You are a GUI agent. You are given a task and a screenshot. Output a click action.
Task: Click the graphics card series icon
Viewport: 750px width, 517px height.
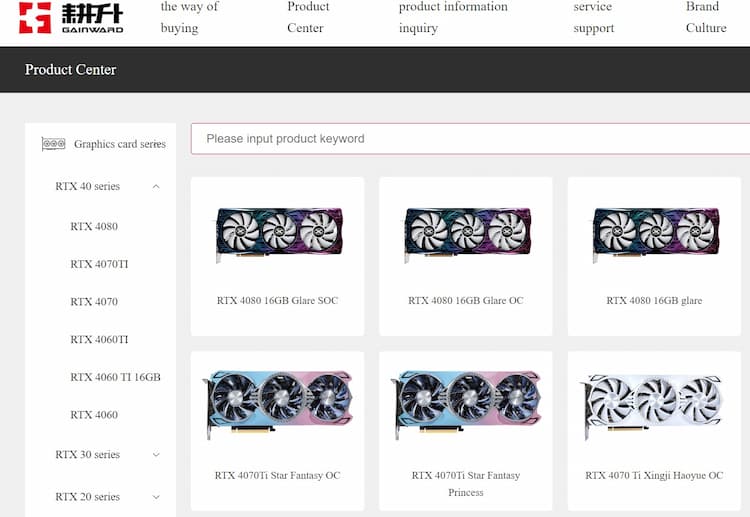point(54,143)
